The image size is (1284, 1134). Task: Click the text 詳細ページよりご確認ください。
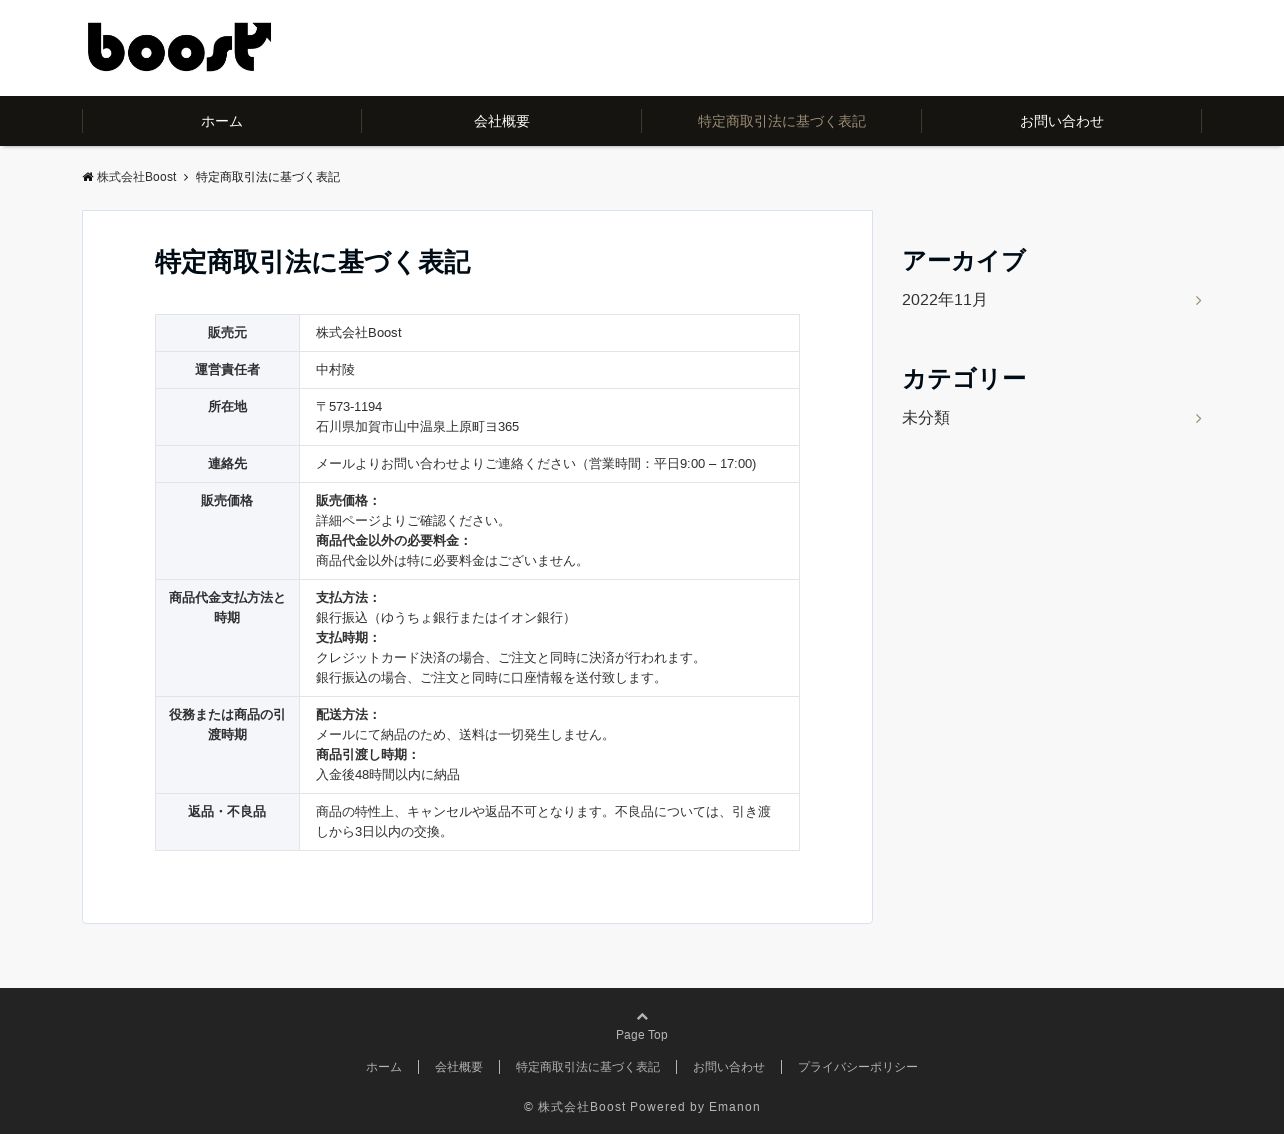(x=413, y=521)
